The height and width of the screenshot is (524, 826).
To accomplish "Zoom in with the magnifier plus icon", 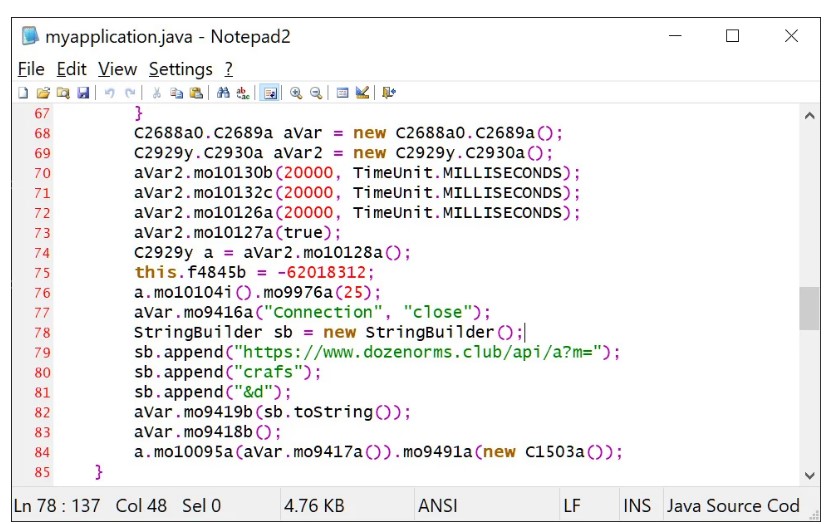I will point(296,93).
